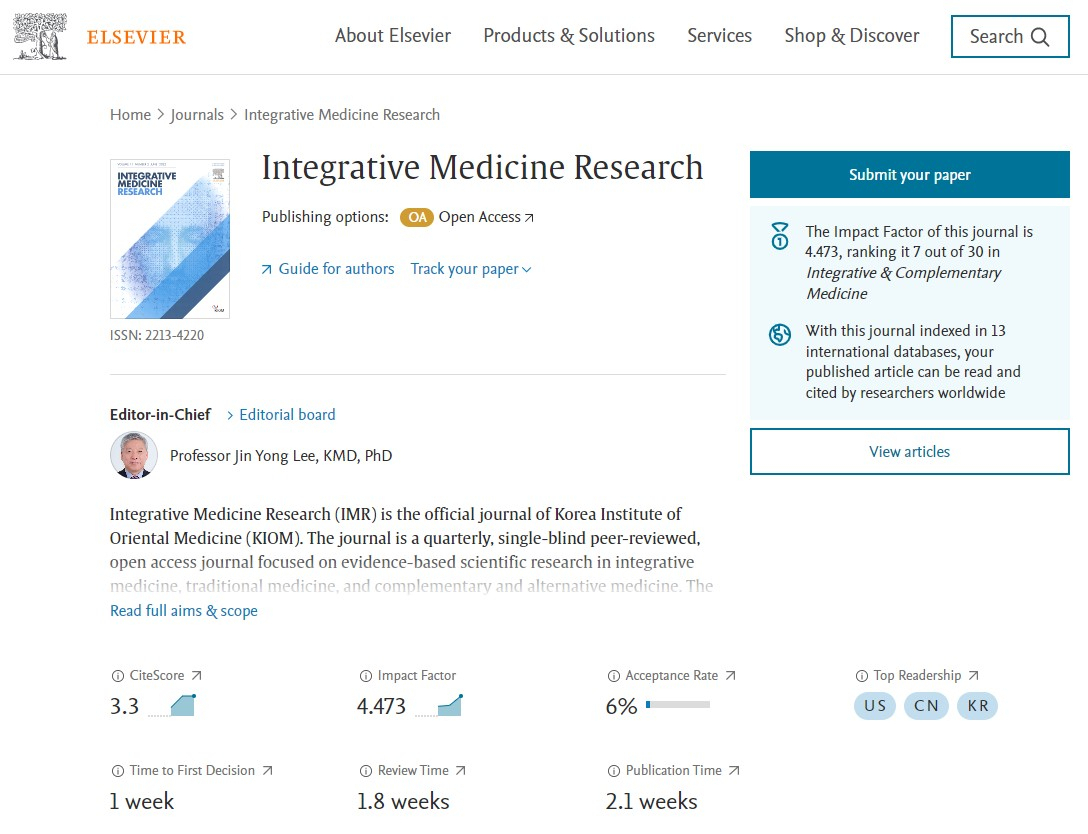Click the CN readership badge

[x=926, y=706]
